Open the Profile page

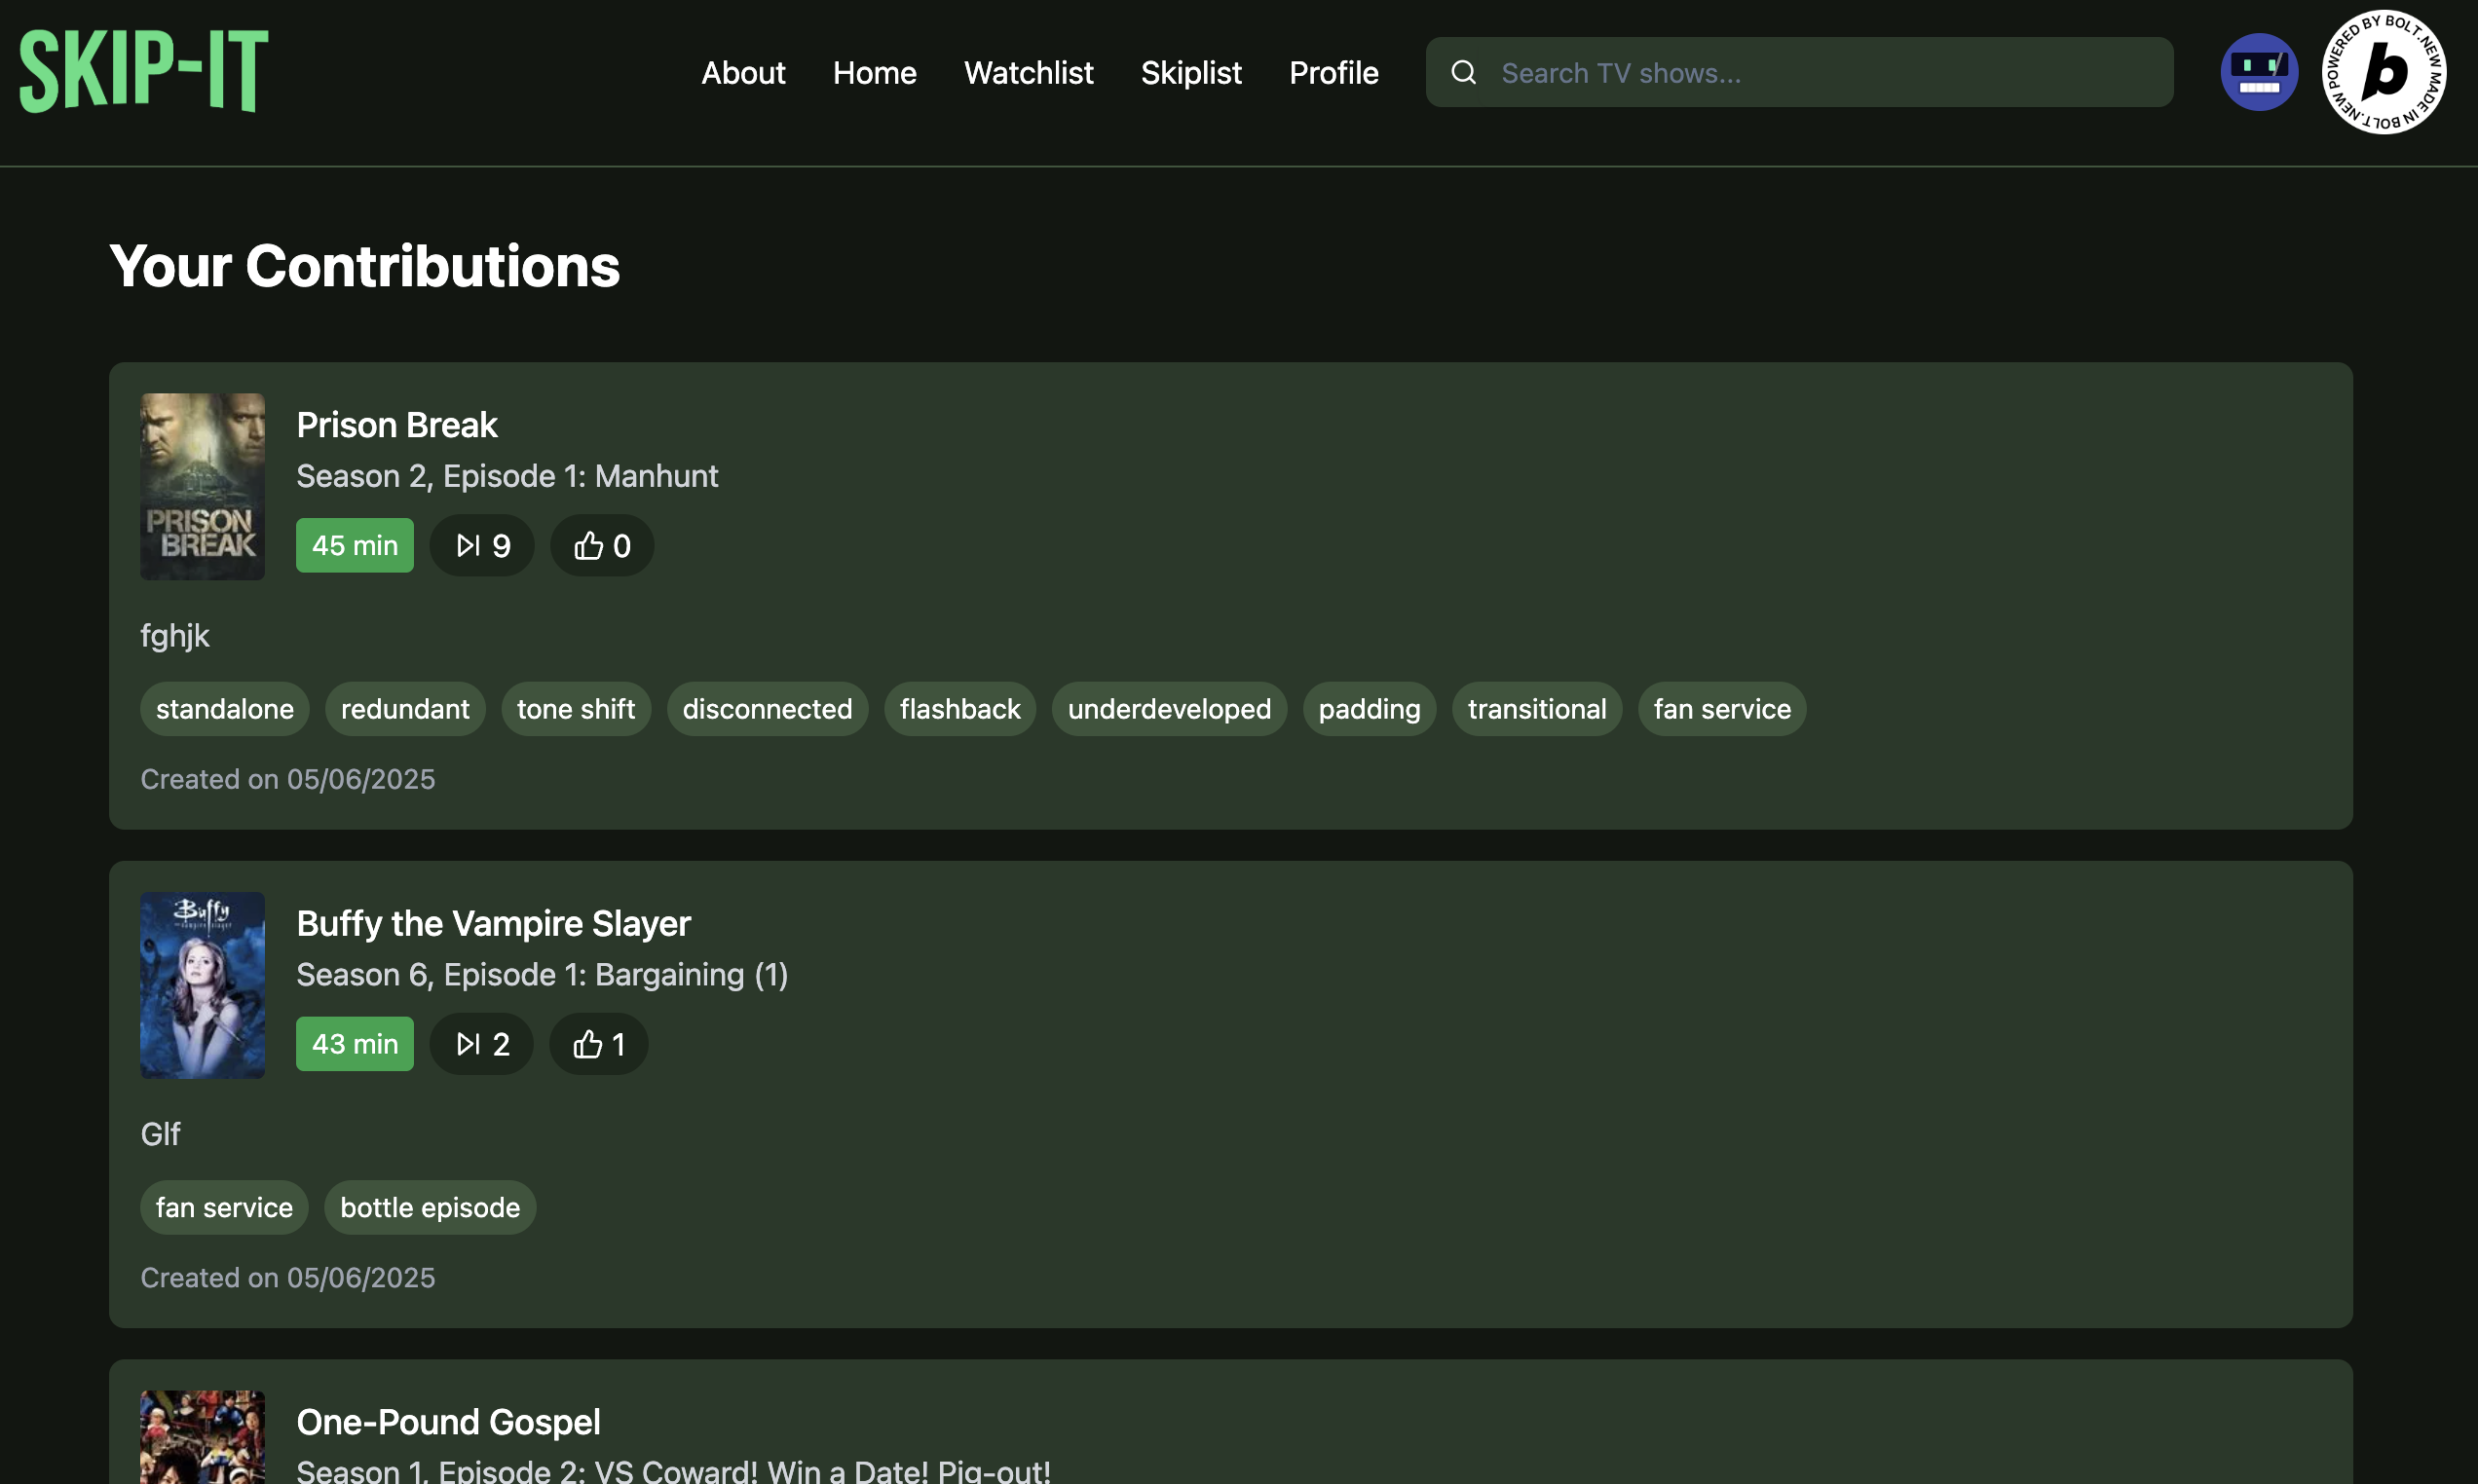(1333, 73)
